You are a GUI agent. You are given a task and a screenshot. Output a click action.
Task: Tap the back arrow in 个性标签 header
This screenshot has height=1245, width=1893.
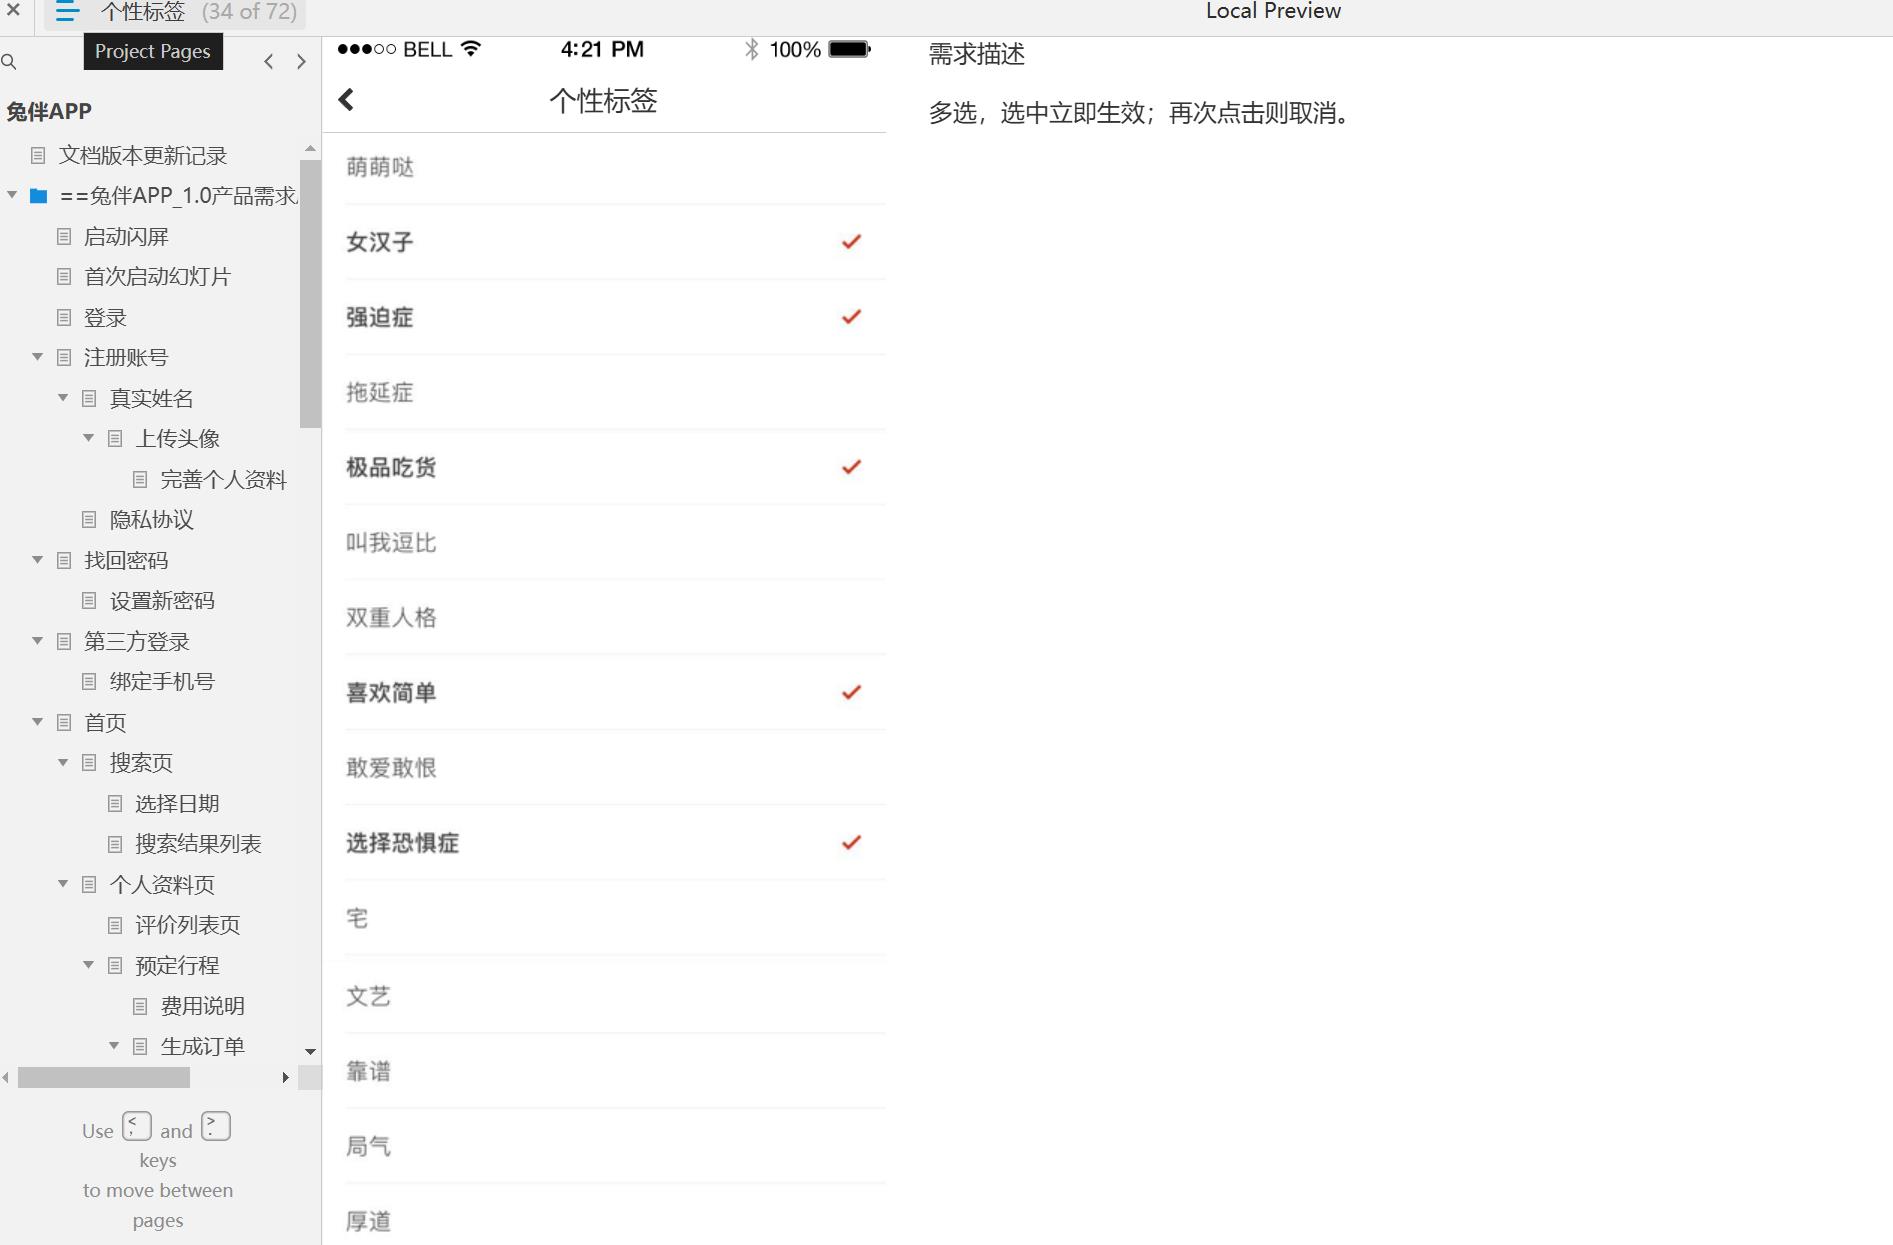coord(346,100)
